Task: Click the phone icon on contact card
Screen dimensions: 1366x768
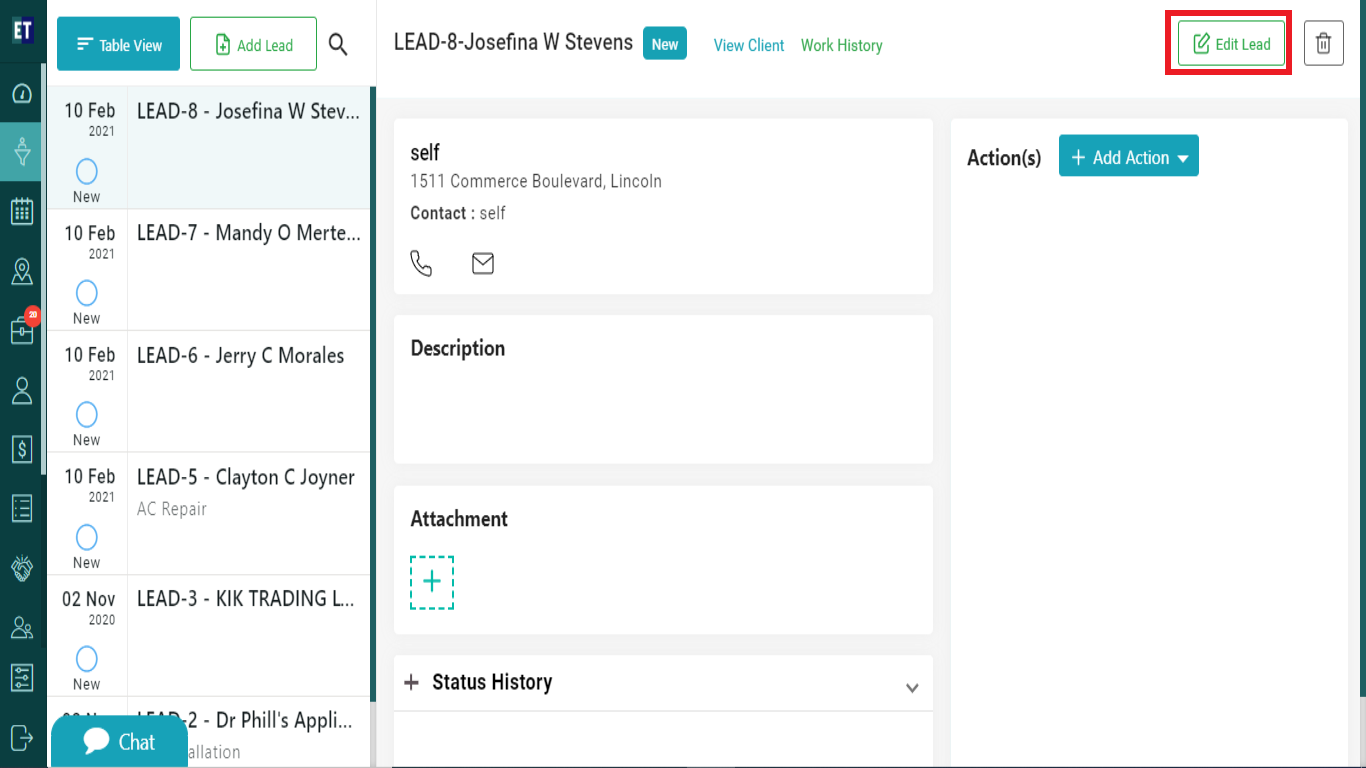Action: tap(422, 263)
